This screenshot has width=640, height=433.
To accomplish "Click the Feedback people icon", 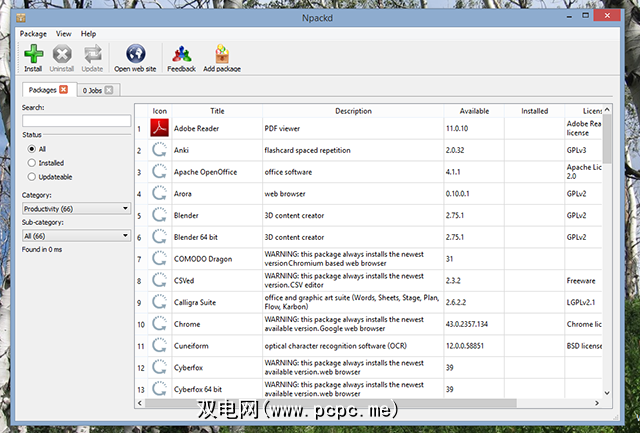I will 182,53.
